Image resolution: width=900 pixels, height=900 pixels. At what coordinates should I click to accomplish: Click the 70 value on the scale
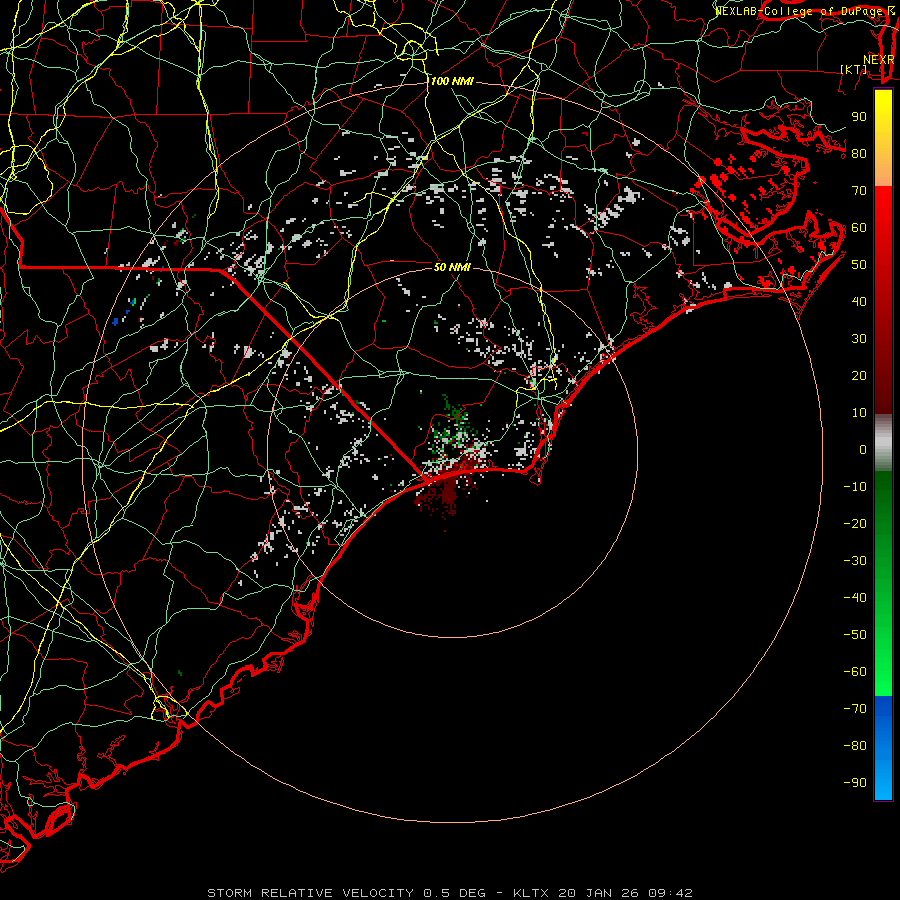[x=859, y=191]
